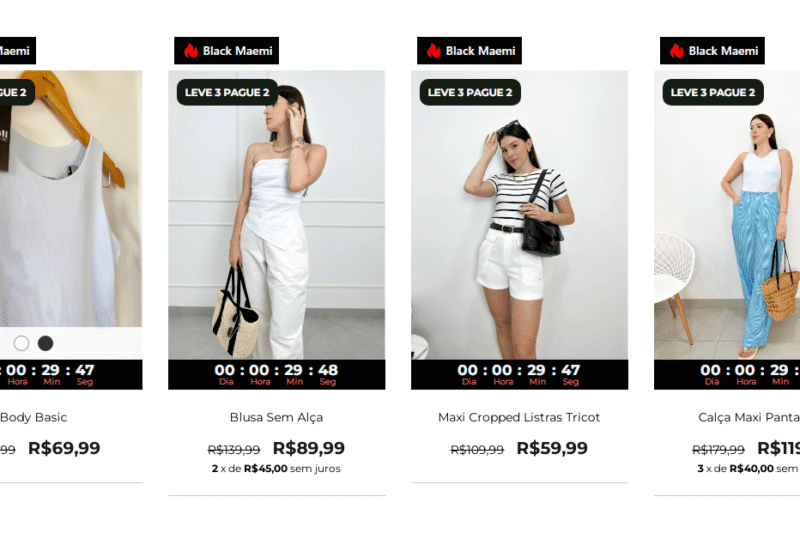The height and width of the screenshot is (533, 800).
Task: Open the Maxi Cropped Listras Tricot product photo
Action: pos(519,215)
